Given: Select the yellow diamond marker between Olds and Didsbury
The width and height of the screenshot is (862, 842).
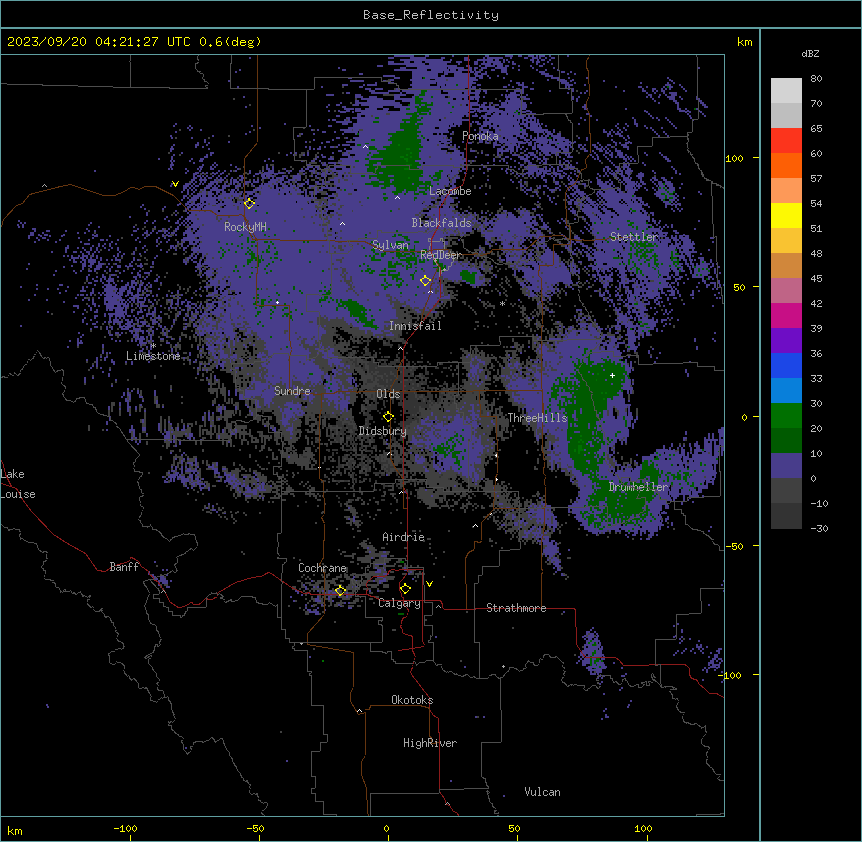Looking at the screenshot, I should (x=389, y=417).
